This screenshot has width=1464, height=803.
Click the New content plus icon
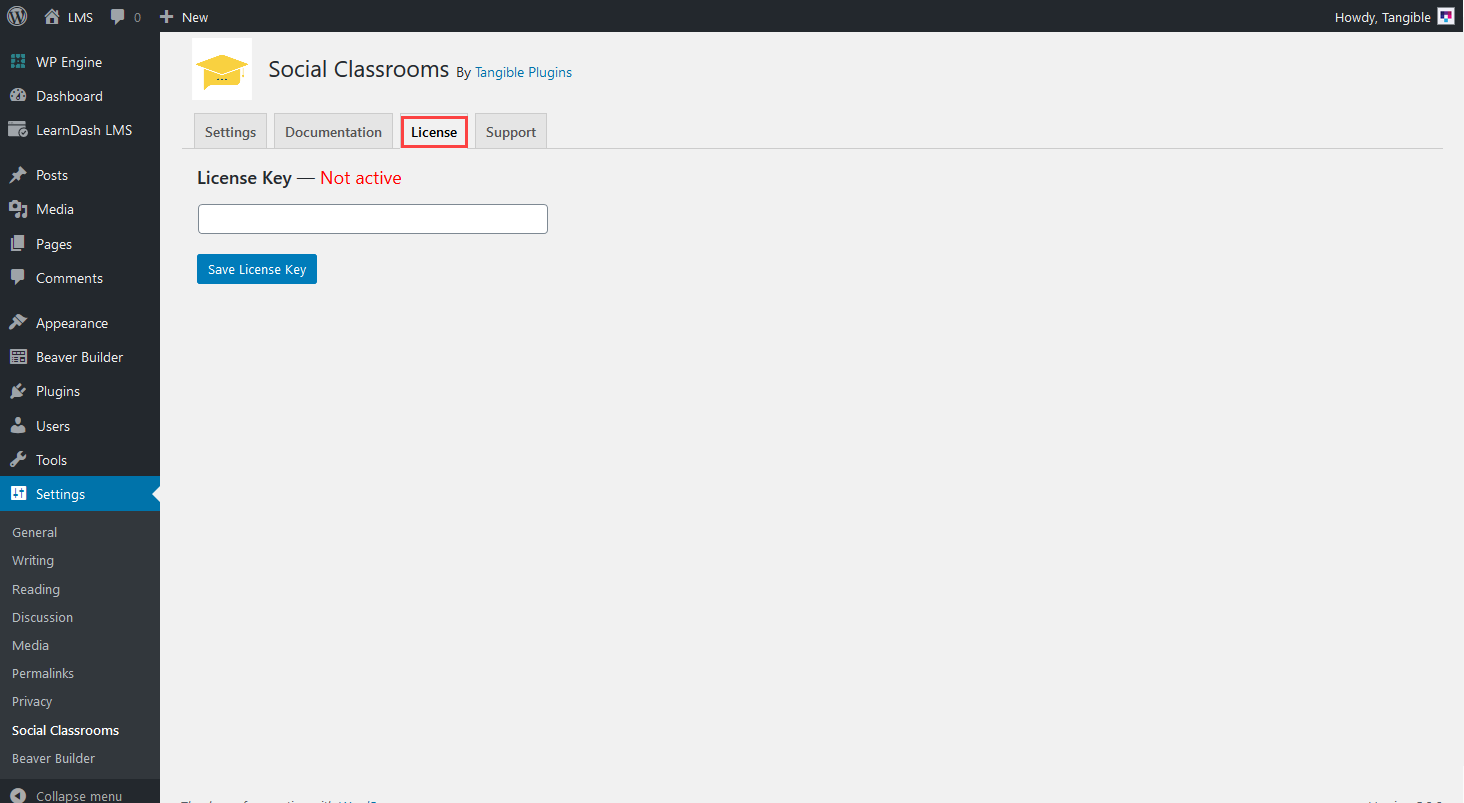tap(167, 16)
